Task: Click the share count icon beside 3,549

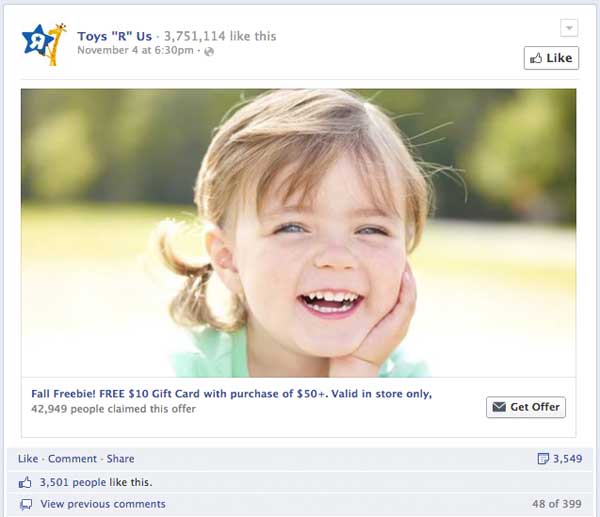Action: pyautogui.click(x=543, y=458)
